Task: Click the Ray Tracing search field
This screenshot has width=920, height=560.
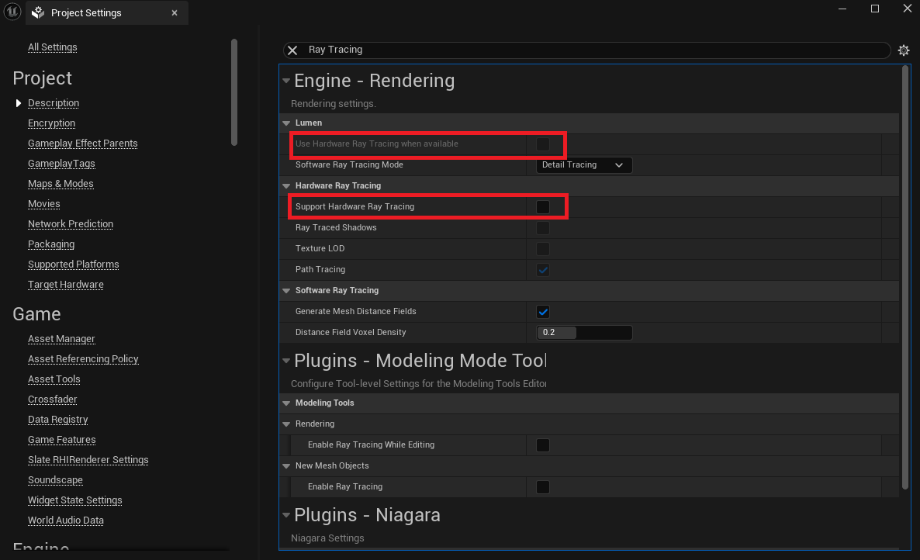Action: pyautogui.click(x=590, y=50)
